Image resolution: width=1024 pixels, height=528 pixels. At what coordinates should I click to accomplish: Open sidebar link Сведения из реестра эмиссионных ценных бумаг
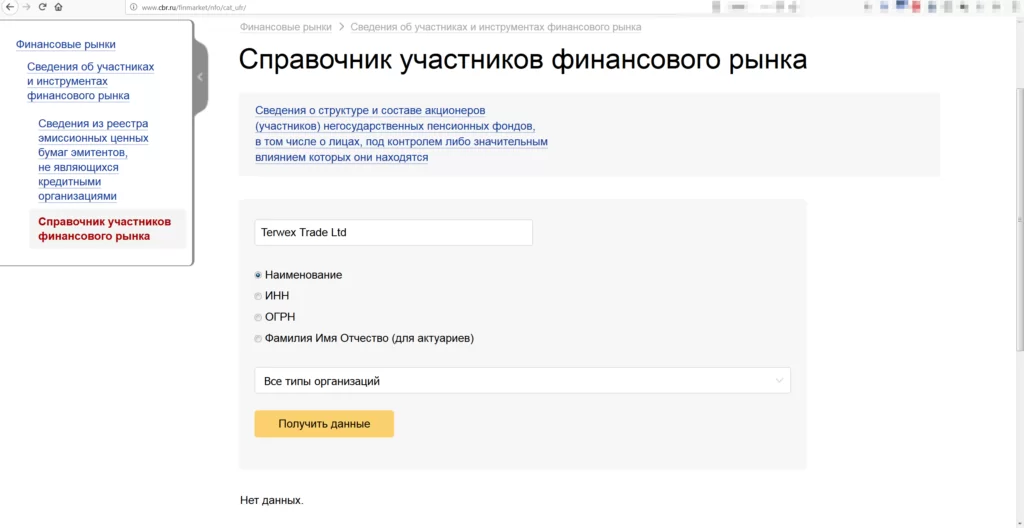click(93, 160)
